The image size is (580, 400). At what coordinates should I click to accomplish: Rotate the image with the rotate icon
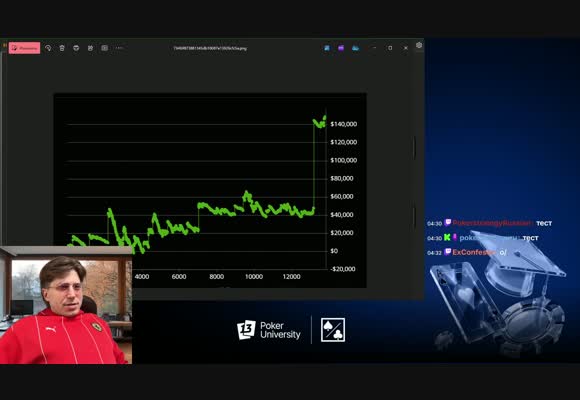48,48
